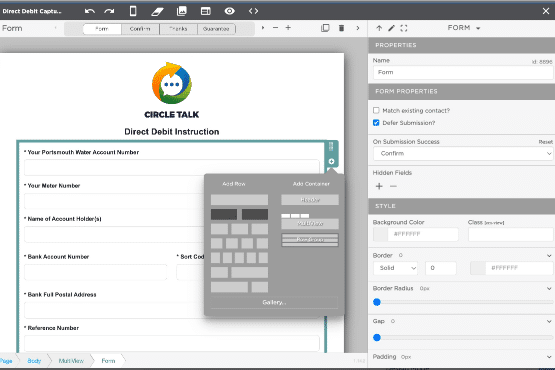Select the Thanks view tab

click(x=178, y=29)
